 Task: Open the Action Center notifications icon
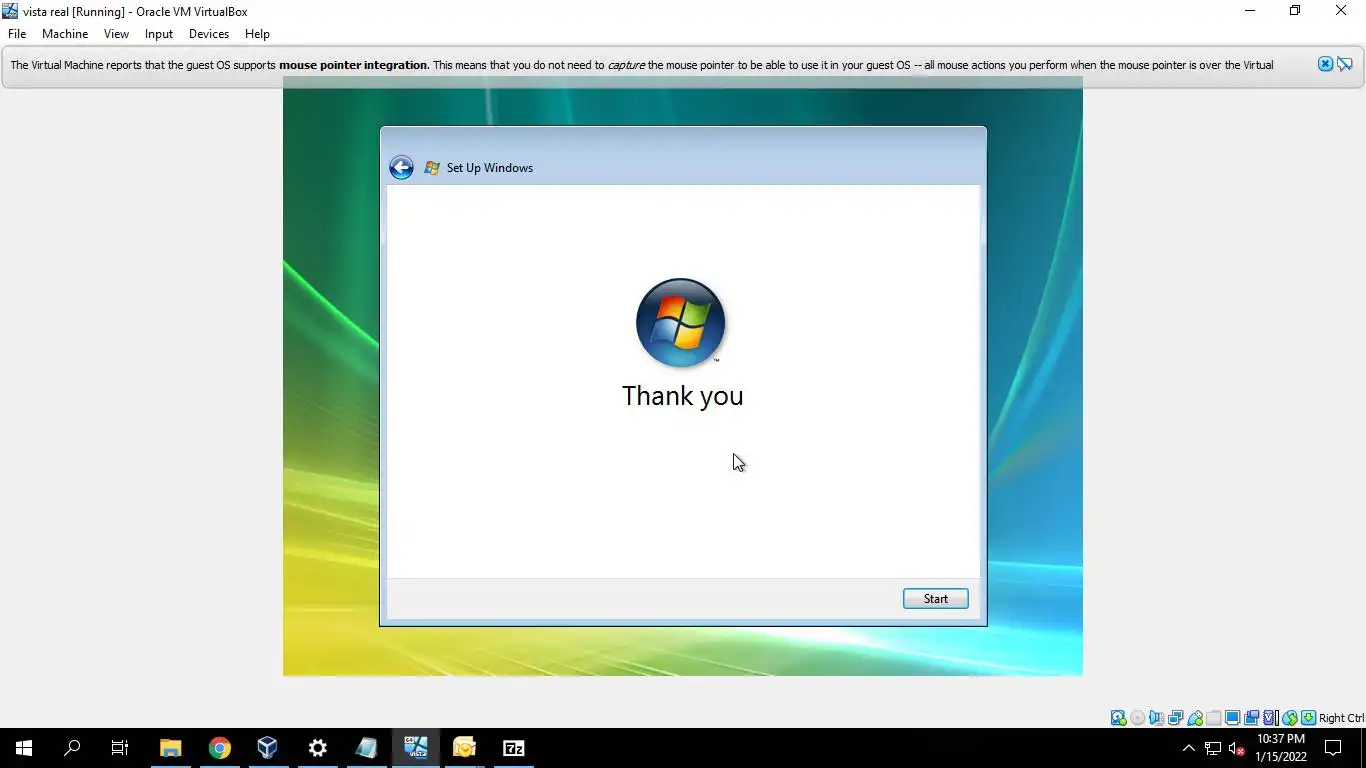click(x=1333, y=748)
